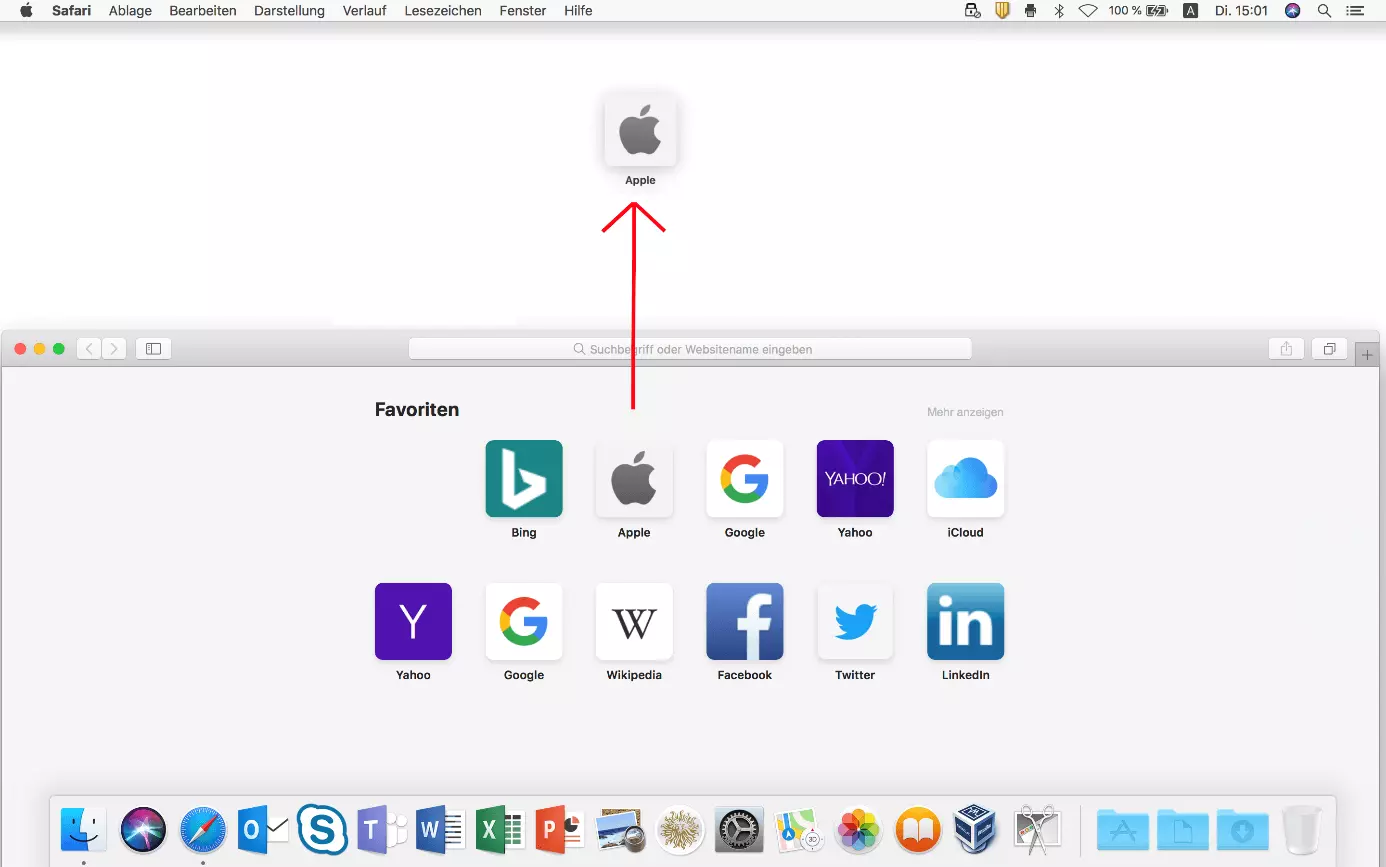Click the Wi-Fi menu bar icon
This screenshot has height=867, width=1386.
(x=1088, y=11)
